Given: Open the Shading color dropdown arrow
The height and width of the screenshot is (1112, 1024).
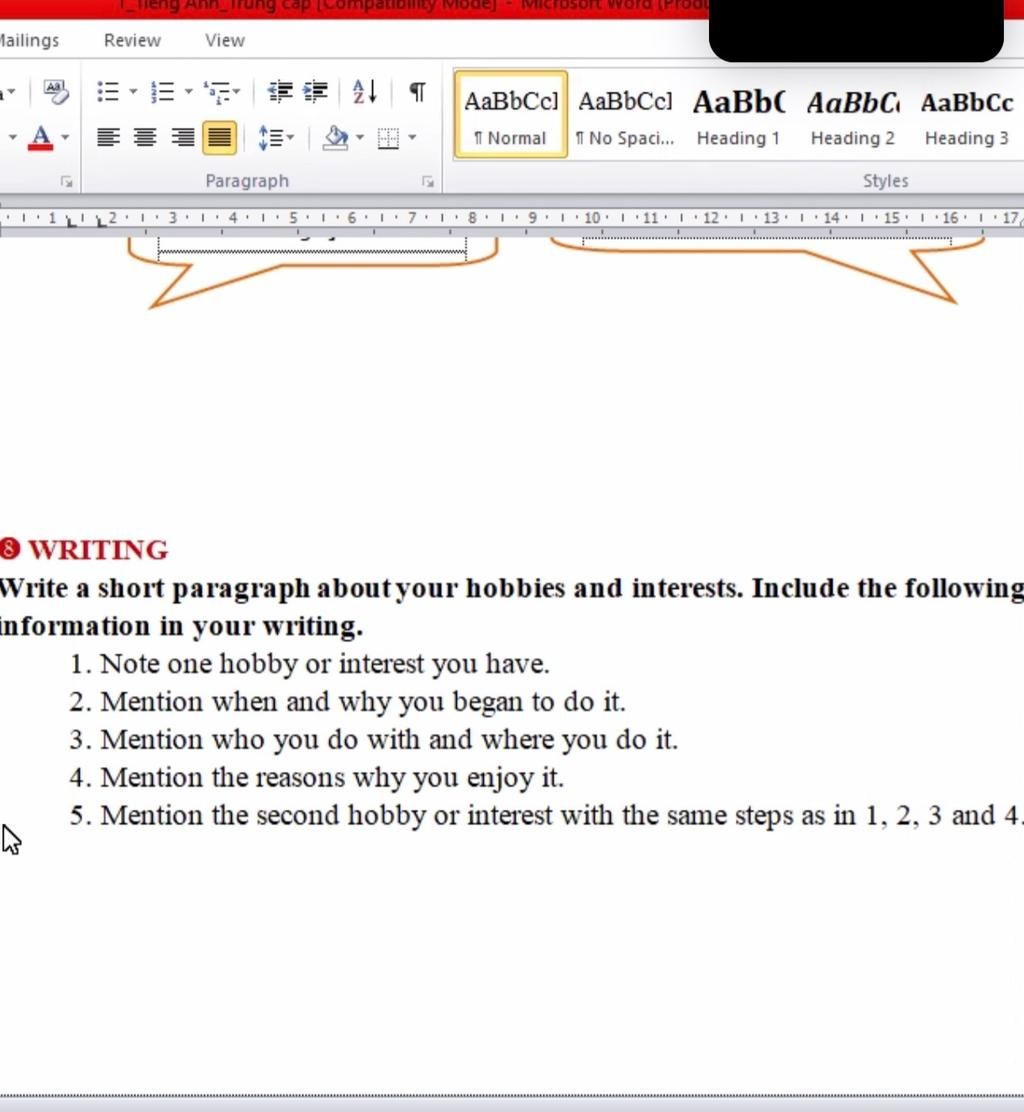Looking at the screenshot, I should (360, 137).
